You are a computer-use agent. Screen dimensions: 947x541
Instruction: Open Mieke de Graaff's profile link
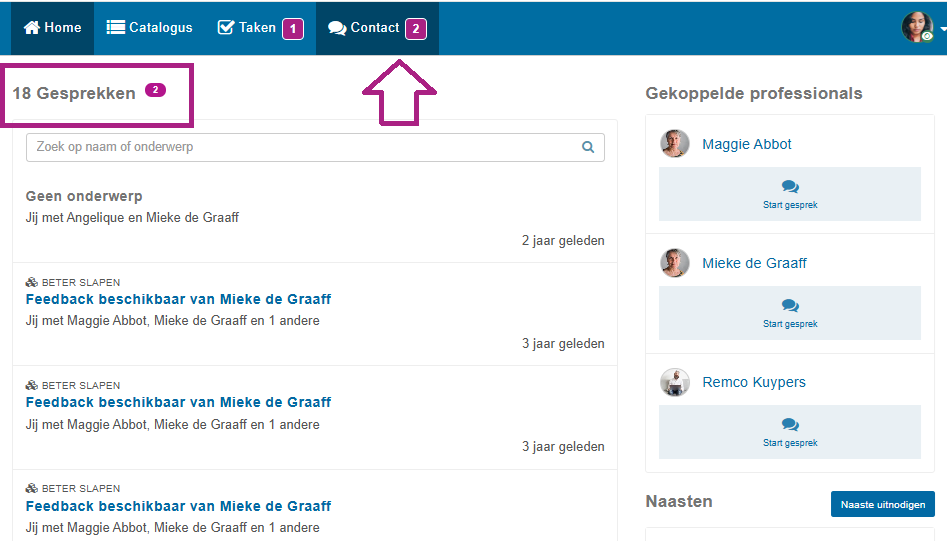[754, 263]
